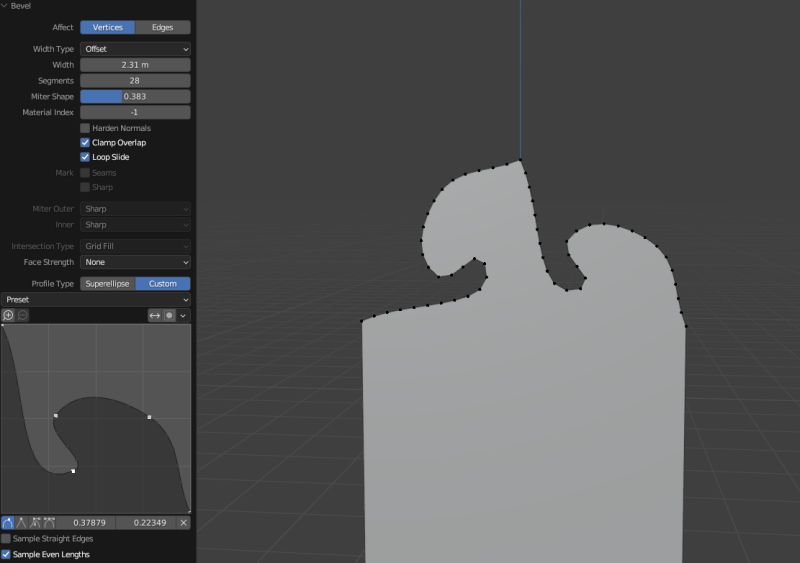Choose Superellipse profile type
800x563 pixels.
click(x=108, y=284)
